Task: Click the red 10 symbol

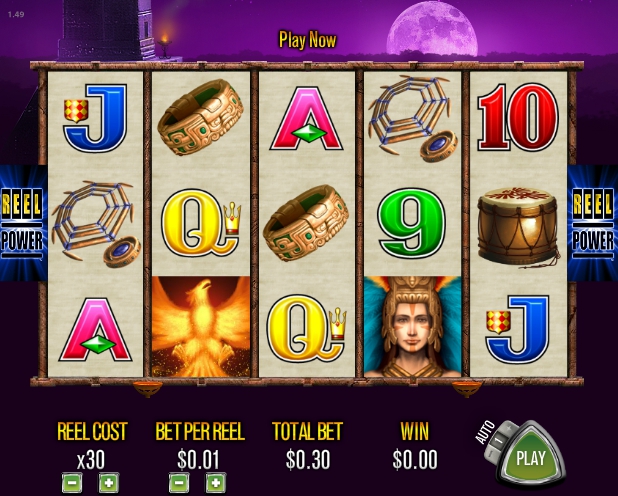Action: pos(518,117)
